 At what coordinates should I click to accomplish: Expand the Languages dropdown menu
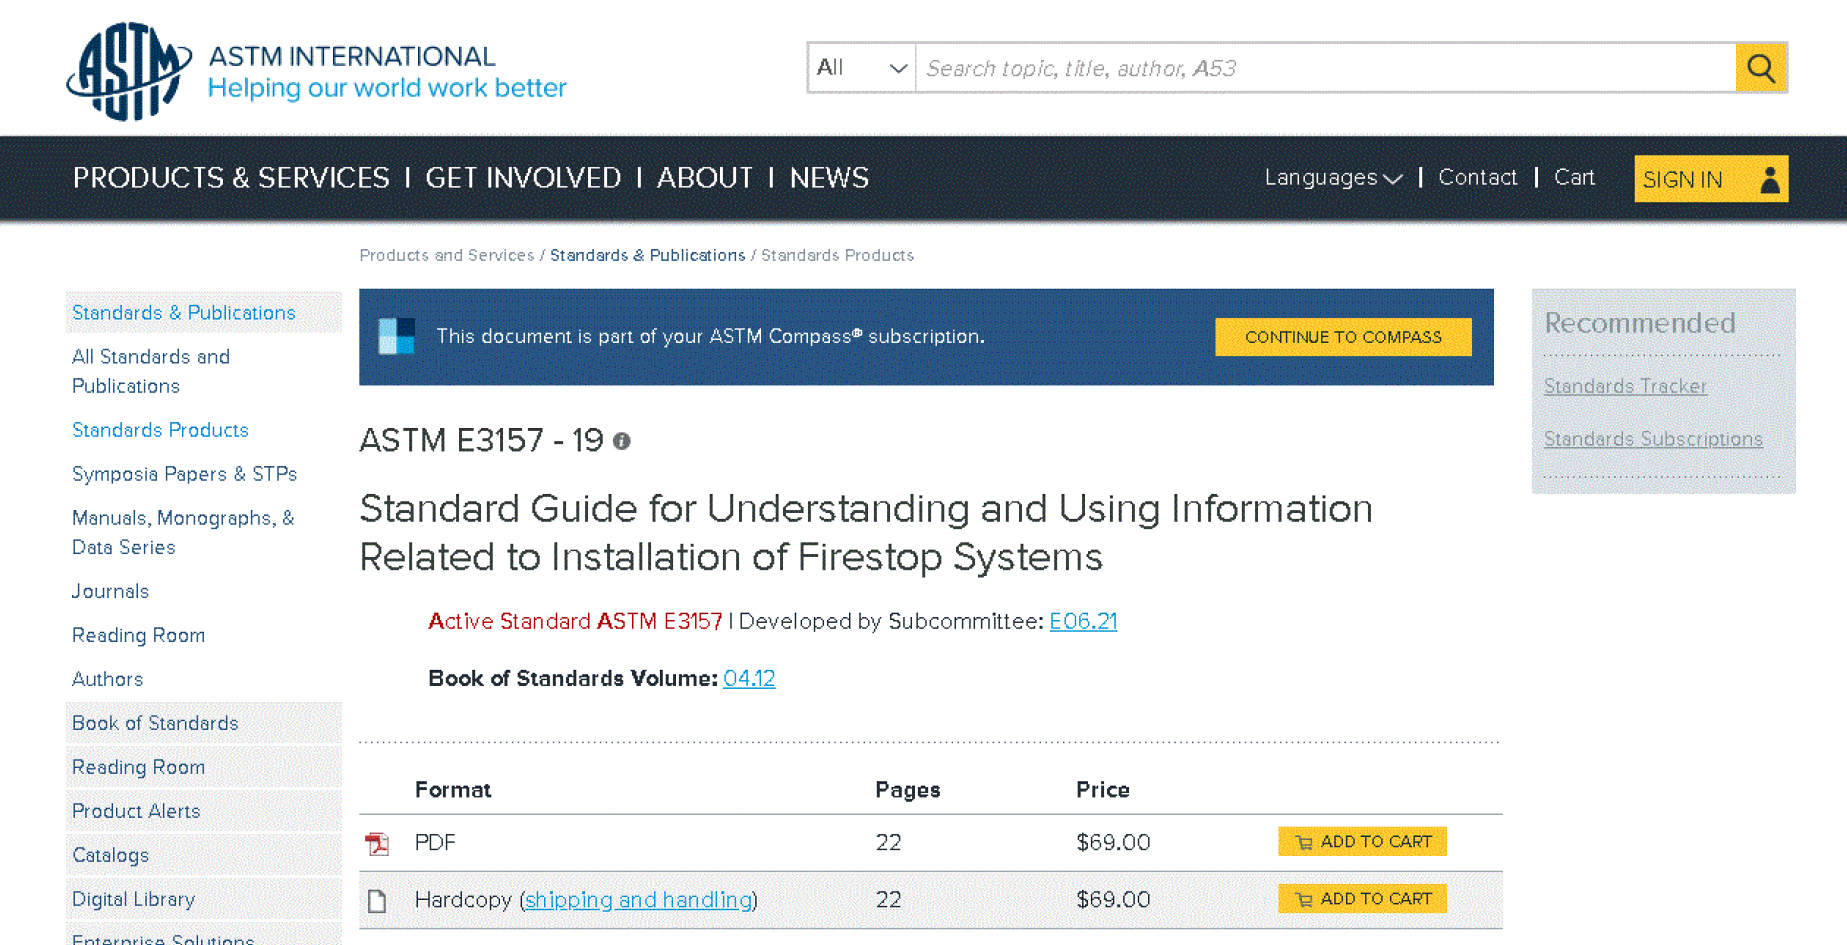(1332, 178)
